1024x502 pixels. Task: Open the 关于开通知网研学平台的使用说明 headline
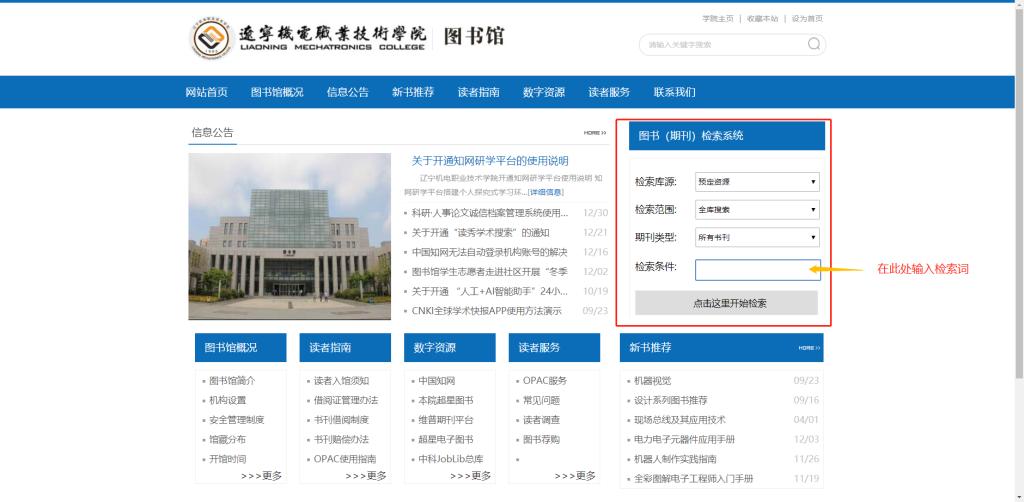(490, 161)
